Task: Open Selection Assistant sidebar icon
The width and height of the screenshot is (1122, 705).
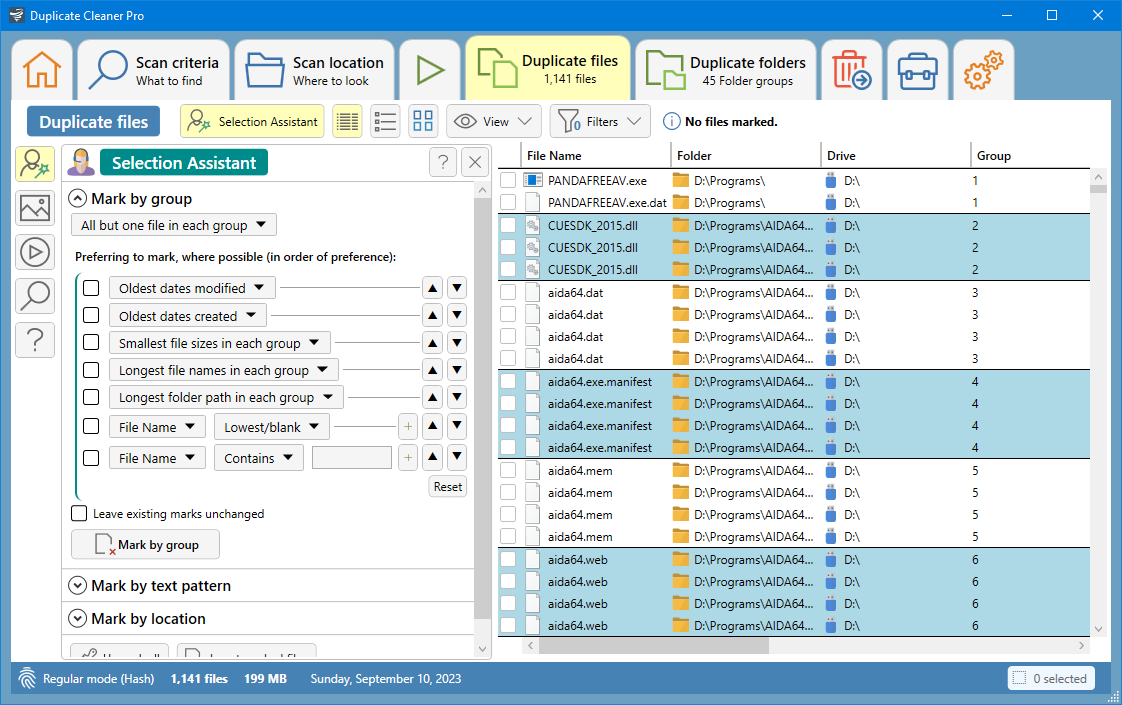Action: click(35, 164)
